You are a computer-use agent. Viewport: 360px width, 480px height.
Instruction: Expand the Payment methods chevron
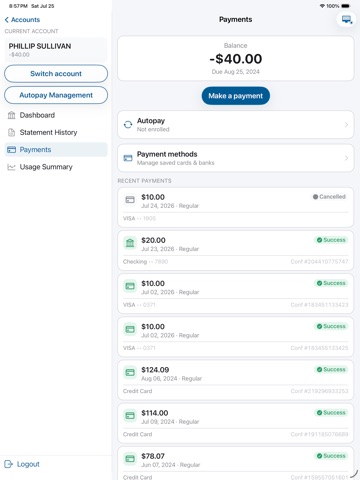pyautogui.click(x=346, y=158)
